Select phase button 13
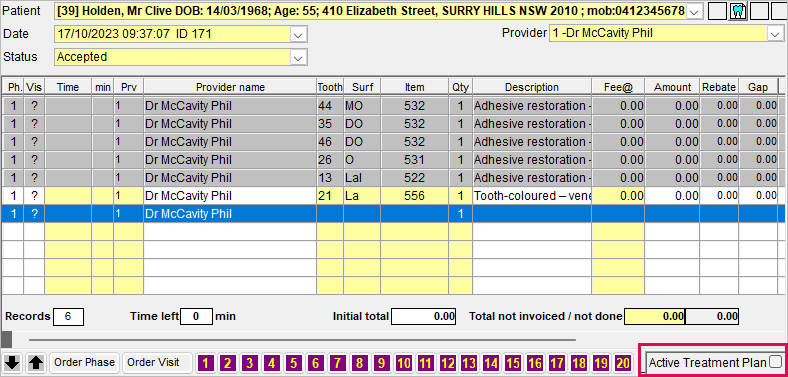The image size is (788, 377). [x=469, y=363]
